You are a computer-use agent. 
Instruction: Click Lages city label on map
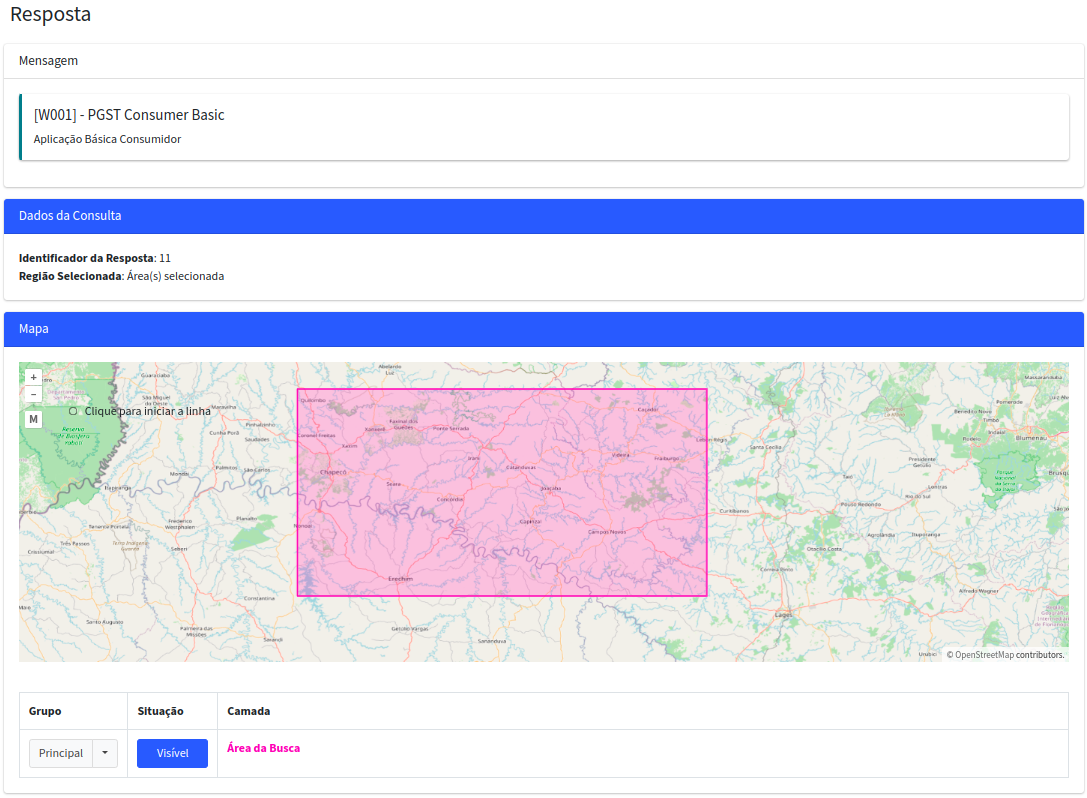tap(783, 615)
